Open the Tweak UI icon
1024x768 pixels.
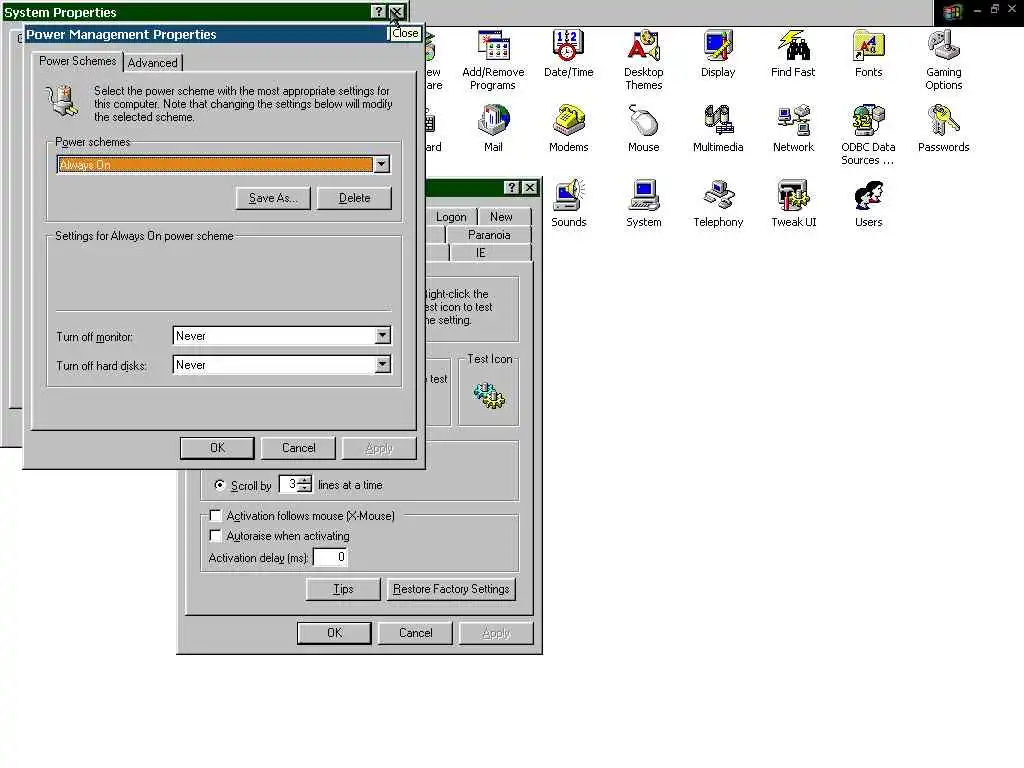coord(793,203)
